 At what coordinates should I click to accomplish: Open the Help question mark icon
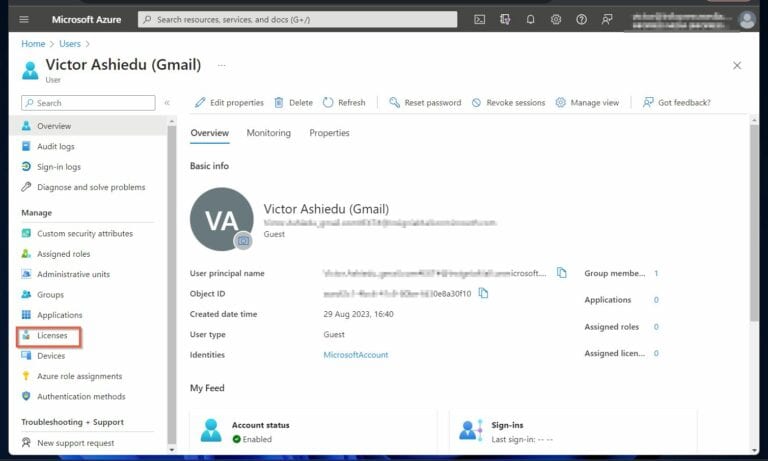[x=581, y=20]
